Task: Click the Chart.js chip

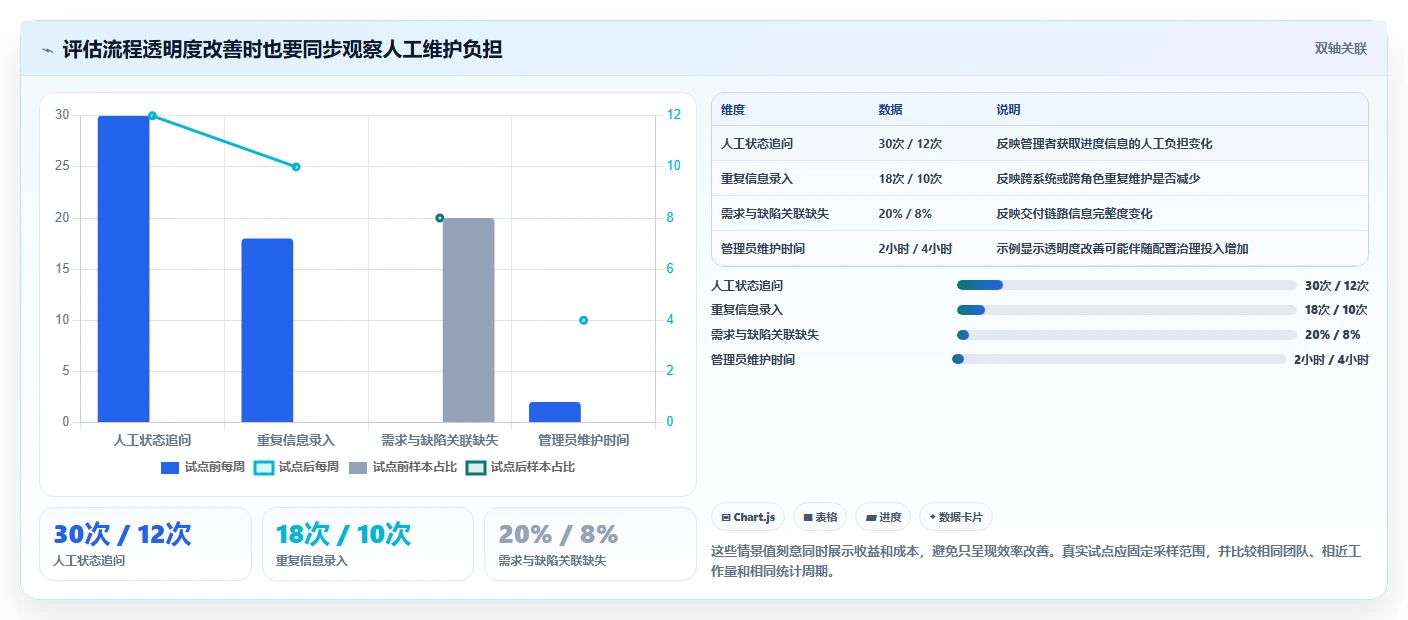Action: [748, 517]
